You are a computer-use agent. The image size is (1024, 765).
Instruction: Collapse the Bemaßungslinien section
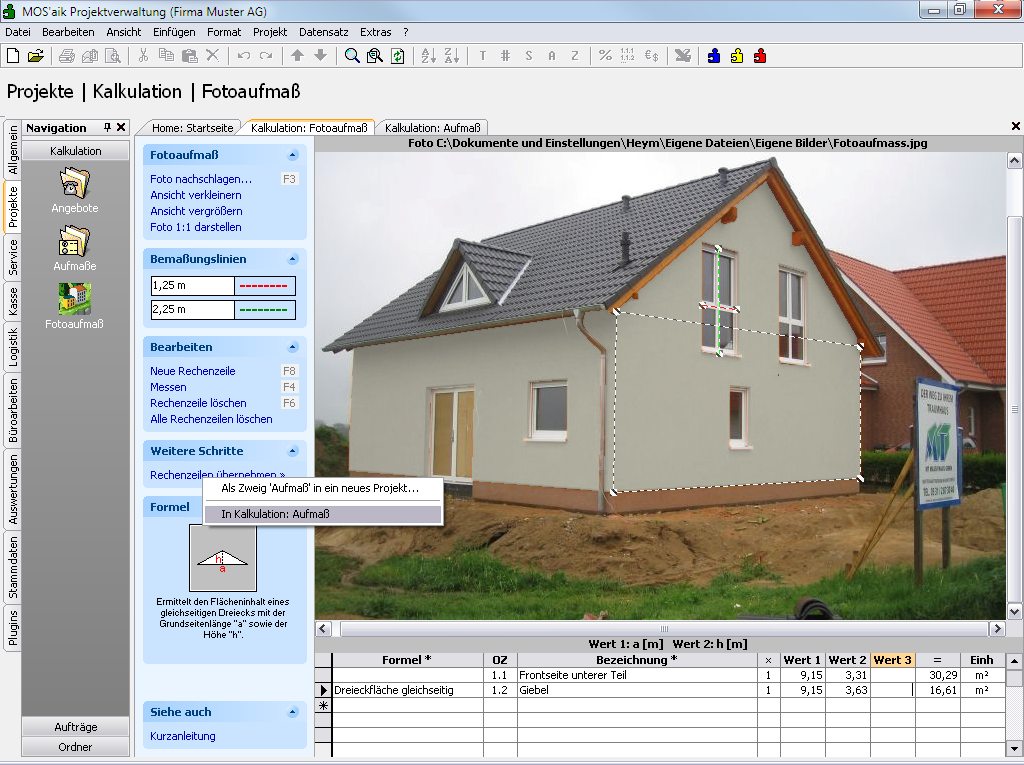293,259
